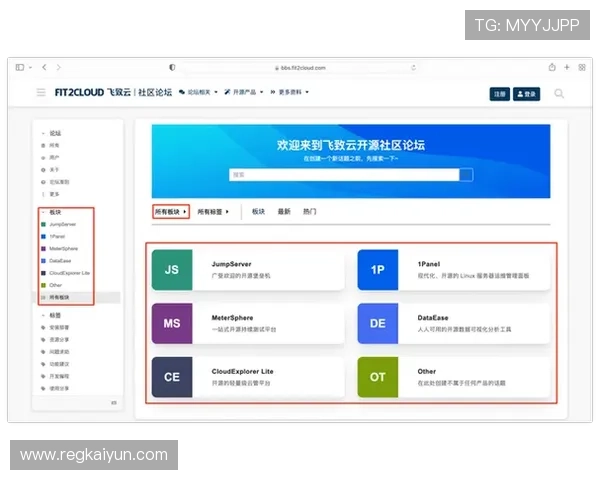Select CloudExplorer Lite in the sidebar
The height and width of the screenshot is (480, 600).
click(x=65, y=273)
